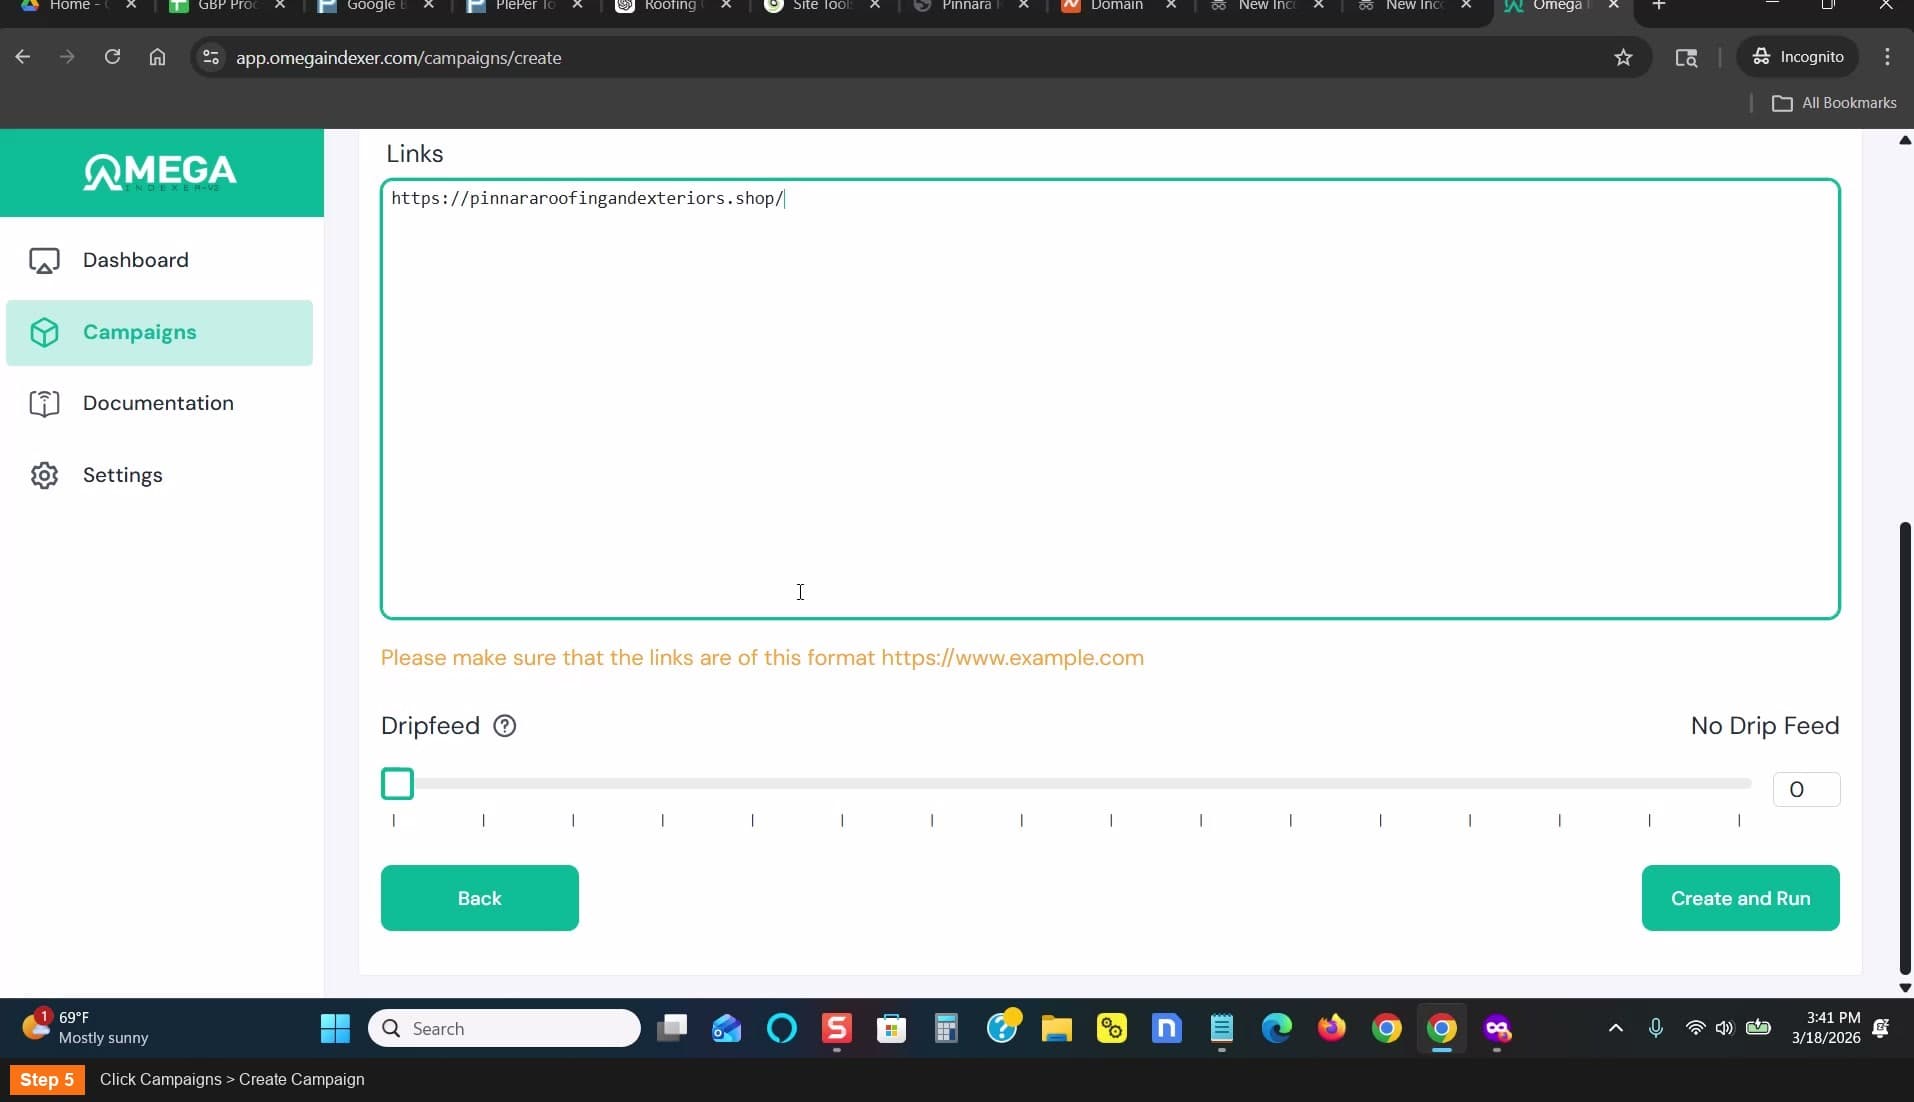Open Notepad from the taskbar
The image size is (1914, 1102).
point(1222,1028)
